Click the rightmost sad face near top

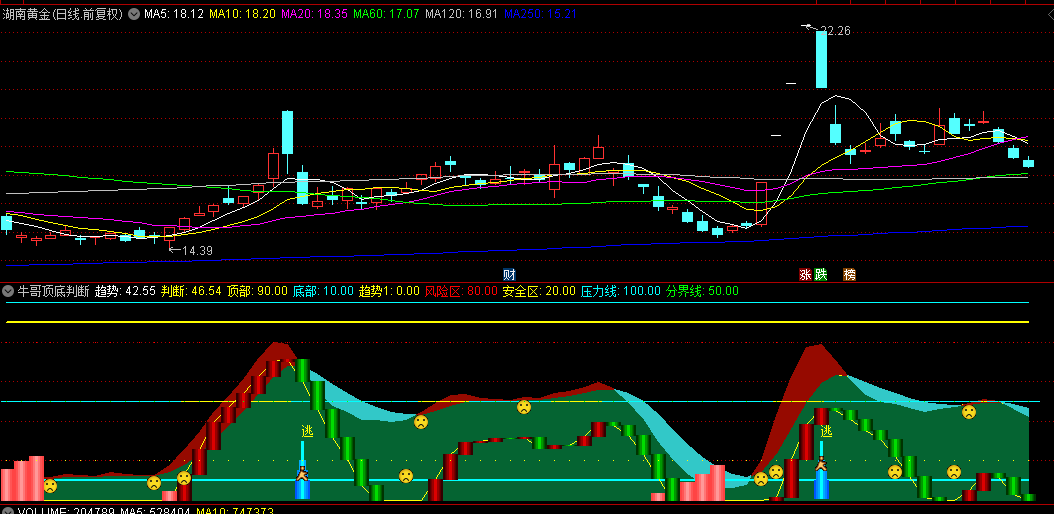[968, 411]
